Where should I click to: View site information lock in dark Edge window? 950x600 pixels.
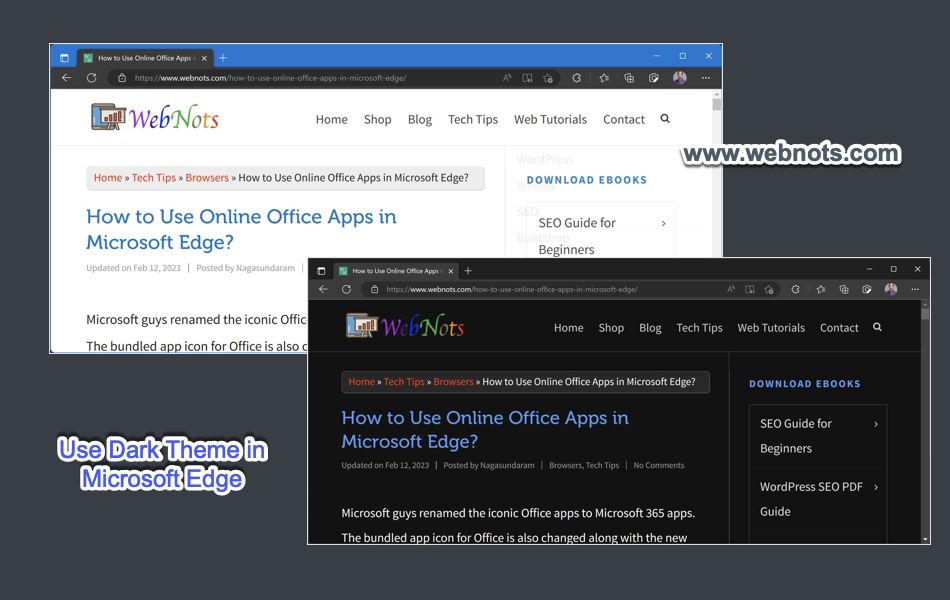374,289
